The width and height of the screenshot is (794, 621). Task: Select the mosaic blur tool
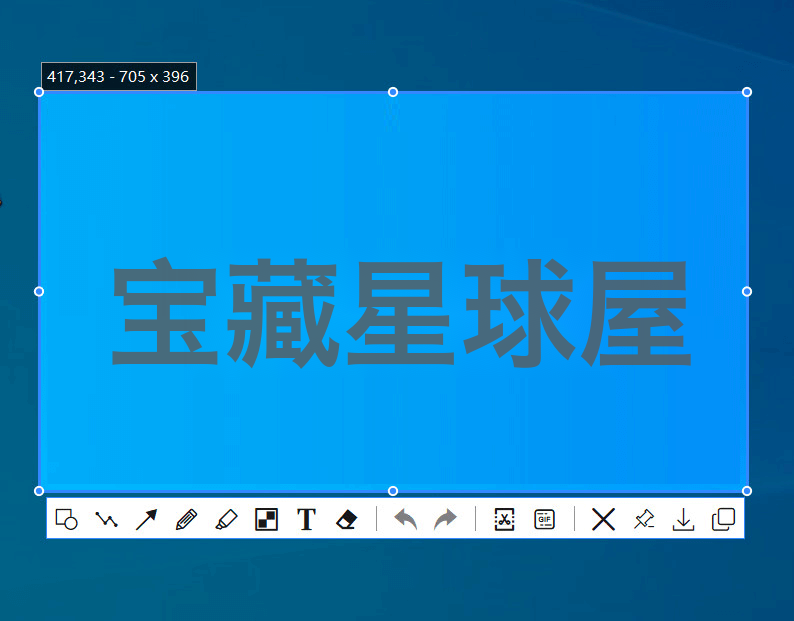pyautogui.click(x=266, y=519)
